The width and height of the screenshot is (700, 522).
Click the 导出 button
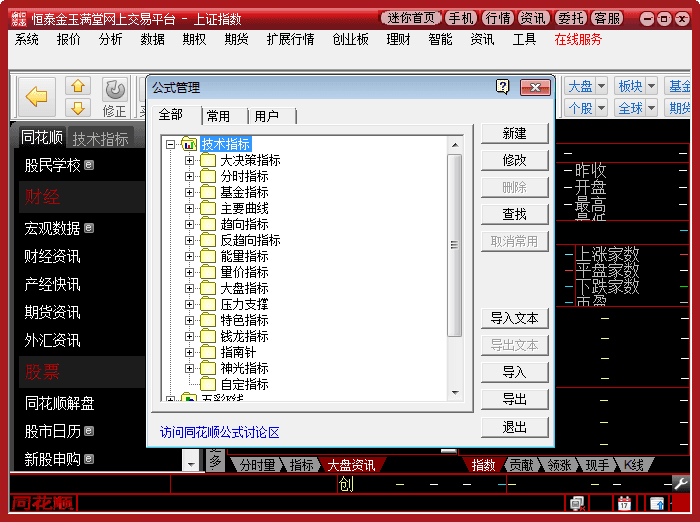[514, 399]
